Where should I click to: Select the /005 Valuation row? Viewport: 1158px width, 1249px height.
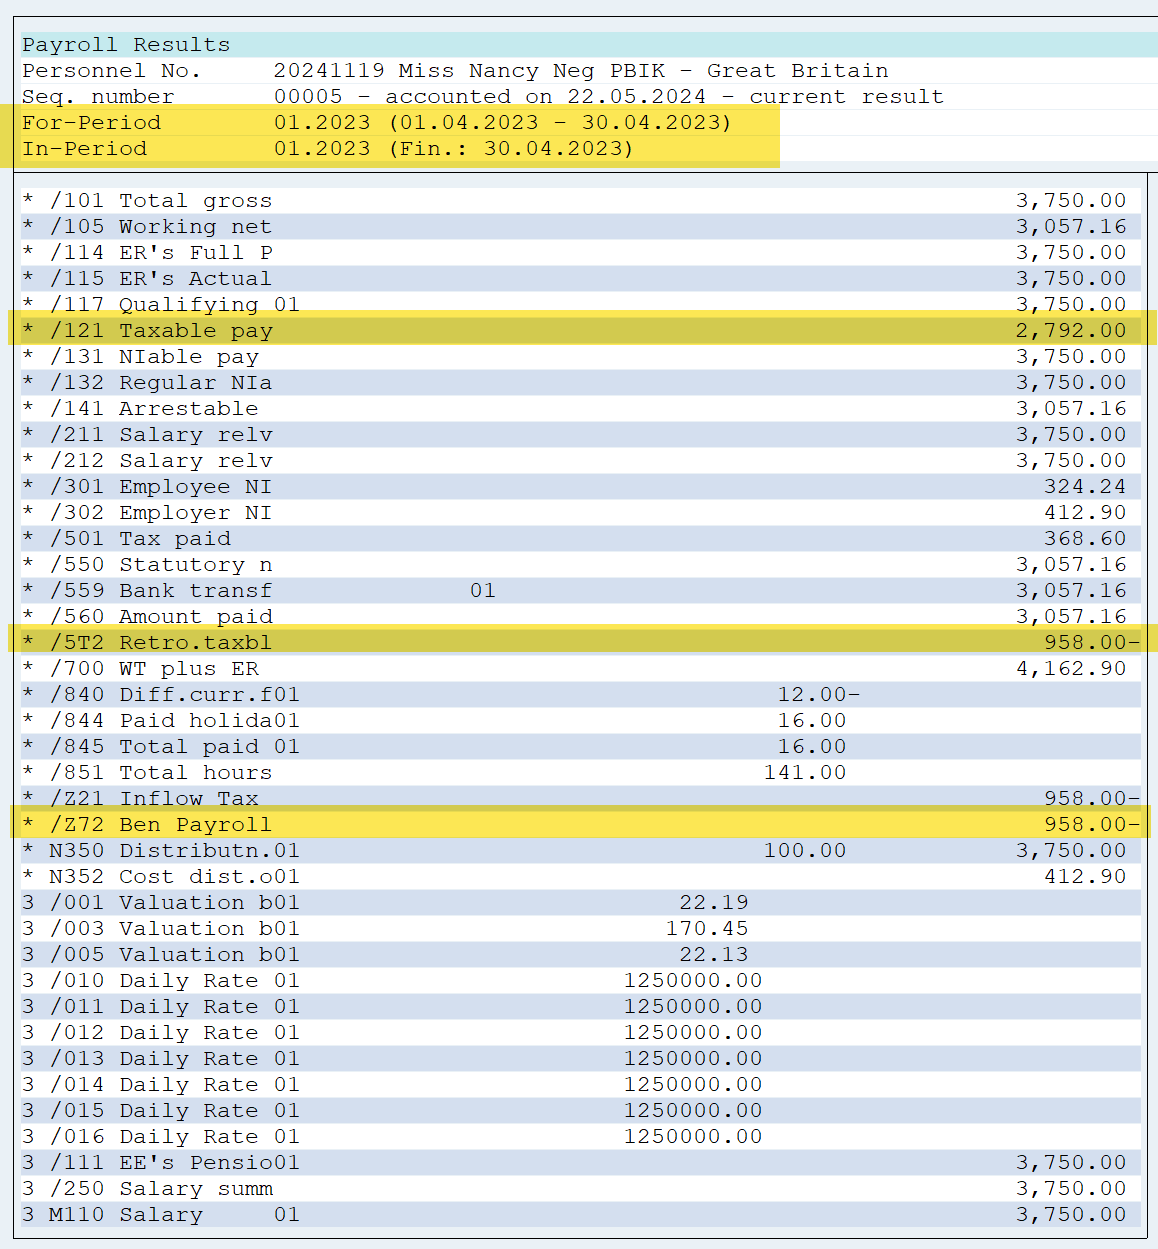(580, 955)
